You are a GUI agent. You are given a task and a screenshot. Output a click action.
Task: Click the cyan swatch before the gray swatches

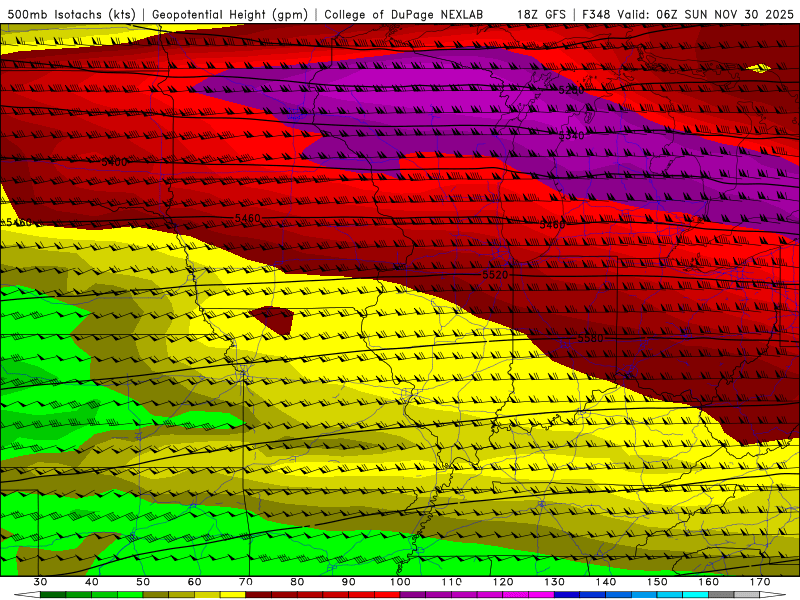695,595
